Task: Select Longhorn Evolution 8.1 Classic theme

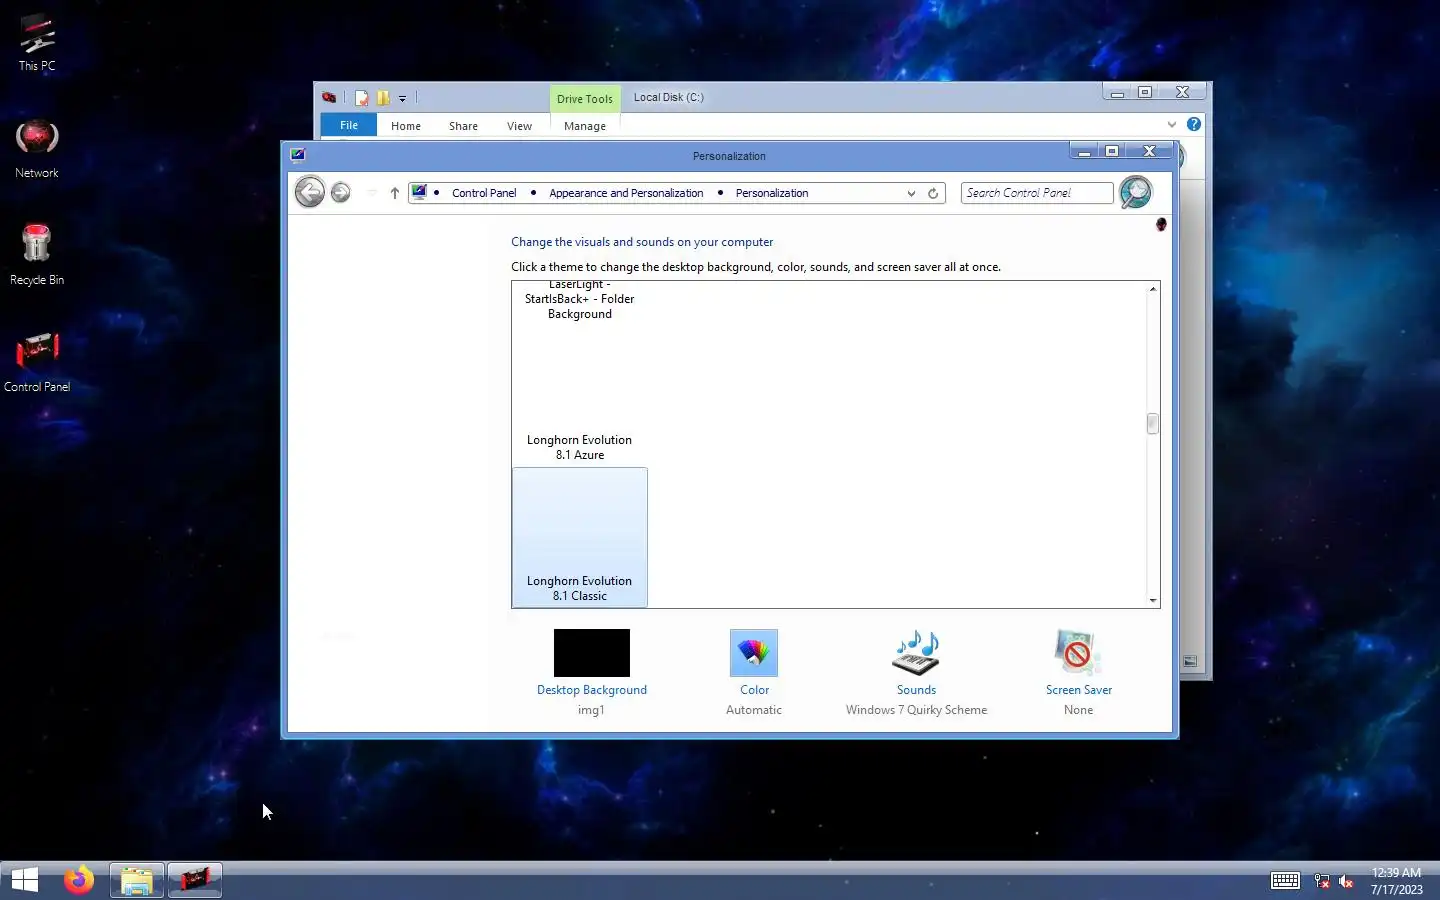Action: (580, 537)
